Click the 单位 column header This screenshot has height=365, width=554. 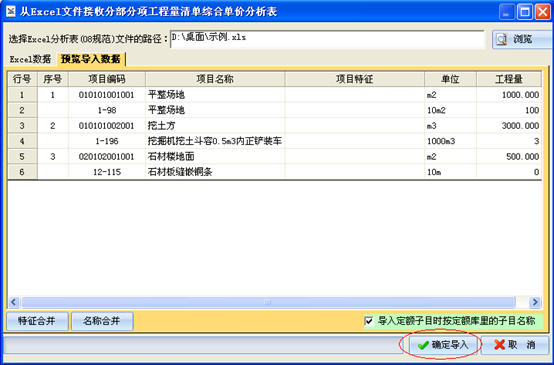pos(450,79)
